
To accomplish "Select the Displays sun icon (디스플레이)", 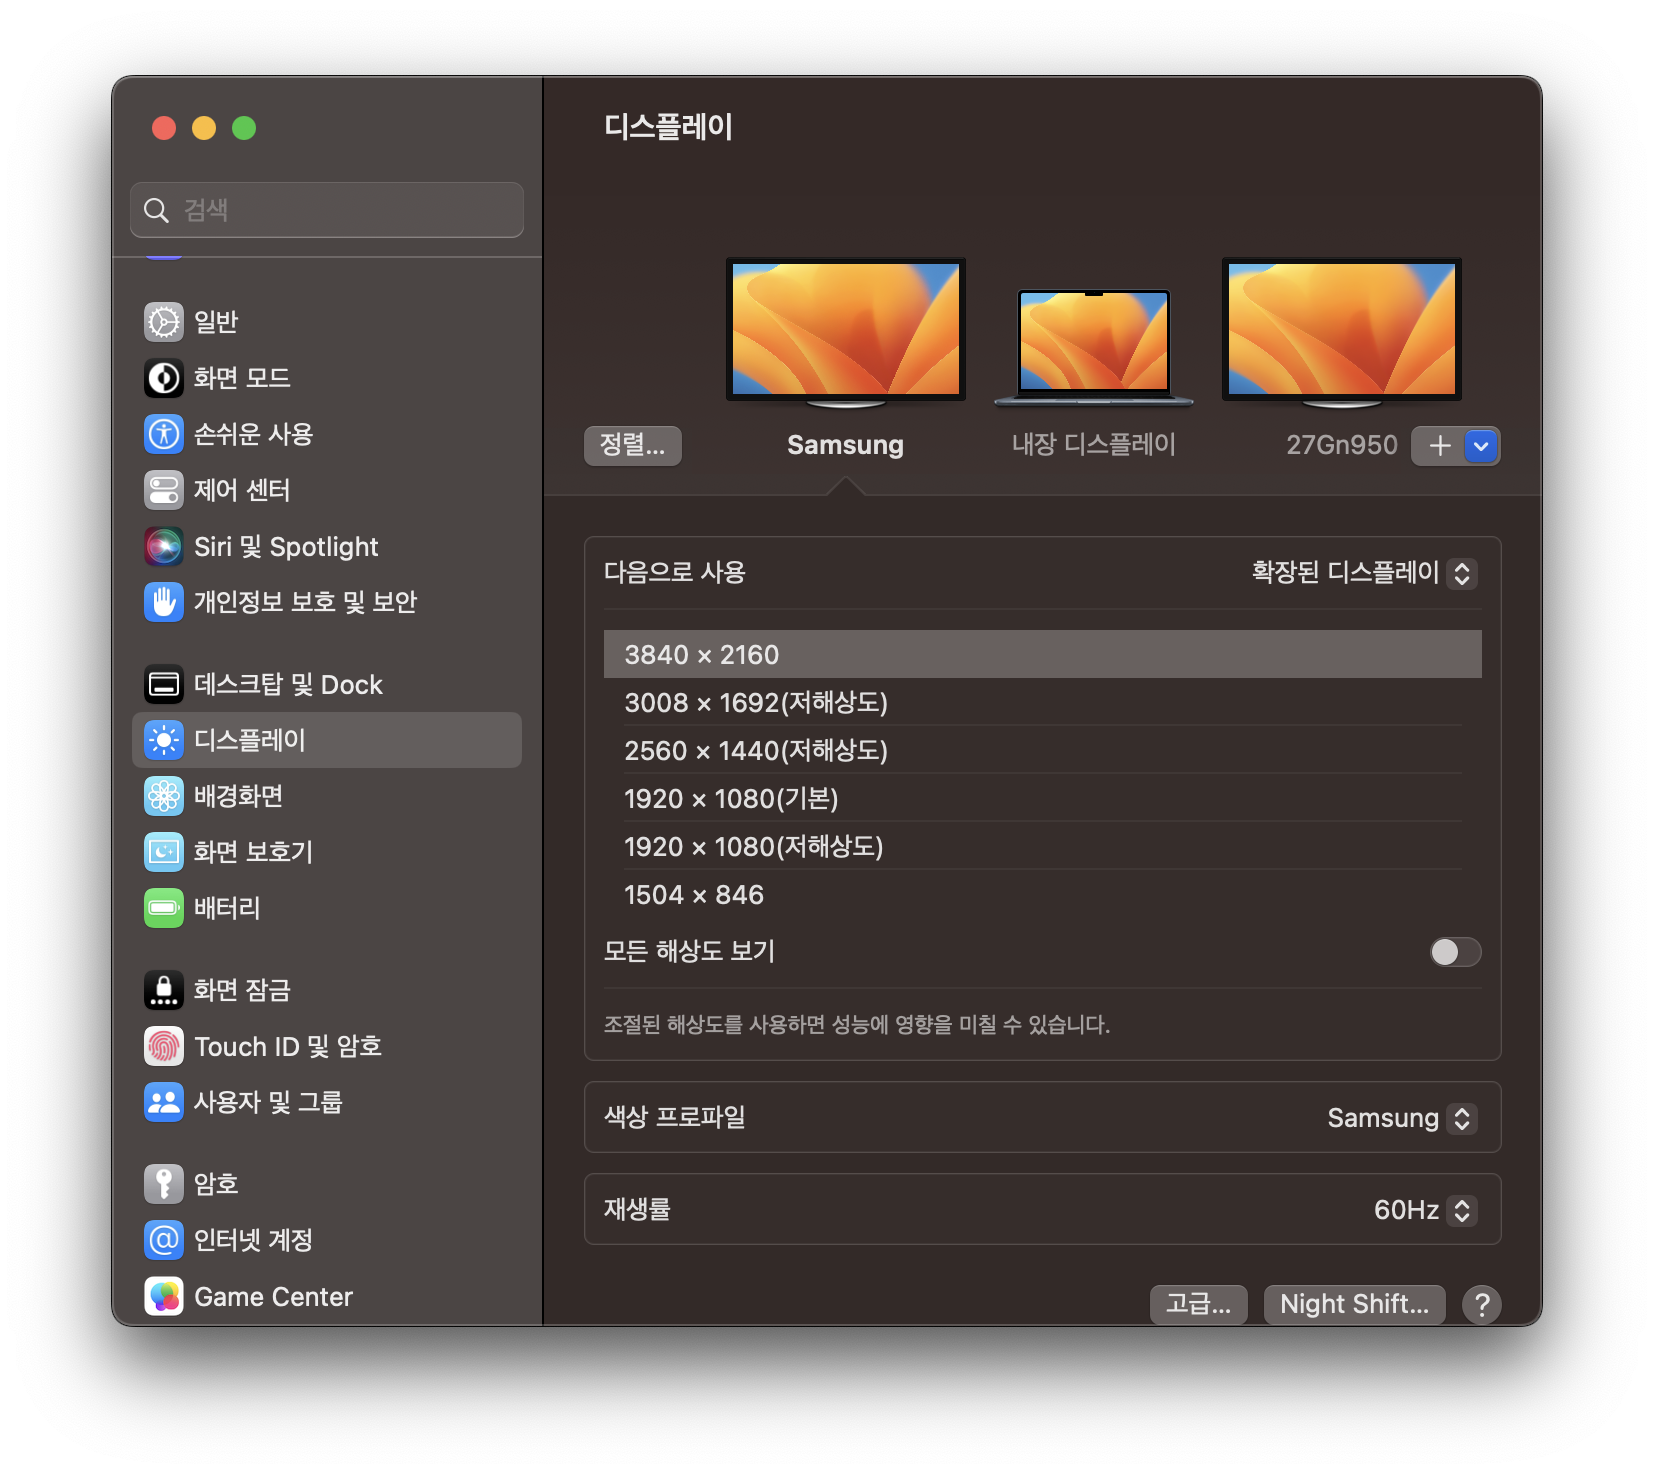I will (164, 740).
